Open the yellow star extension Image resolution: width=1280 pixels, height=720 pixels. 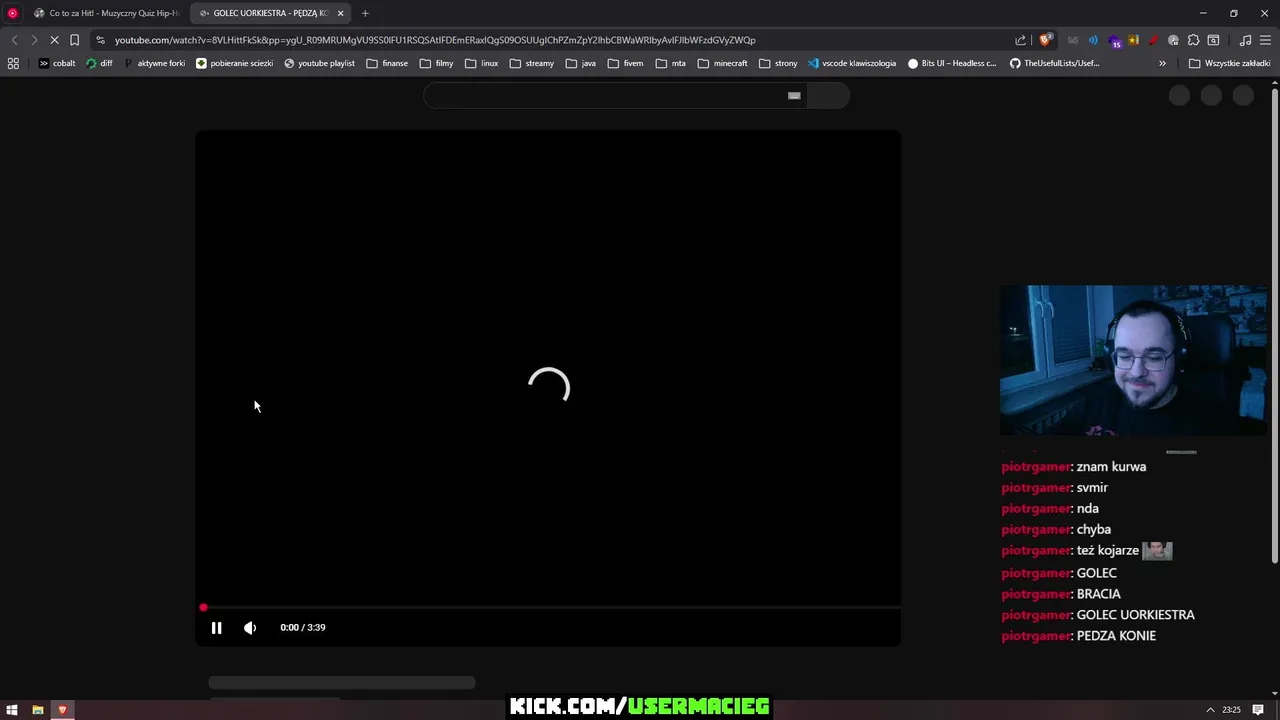point(1133,40)
